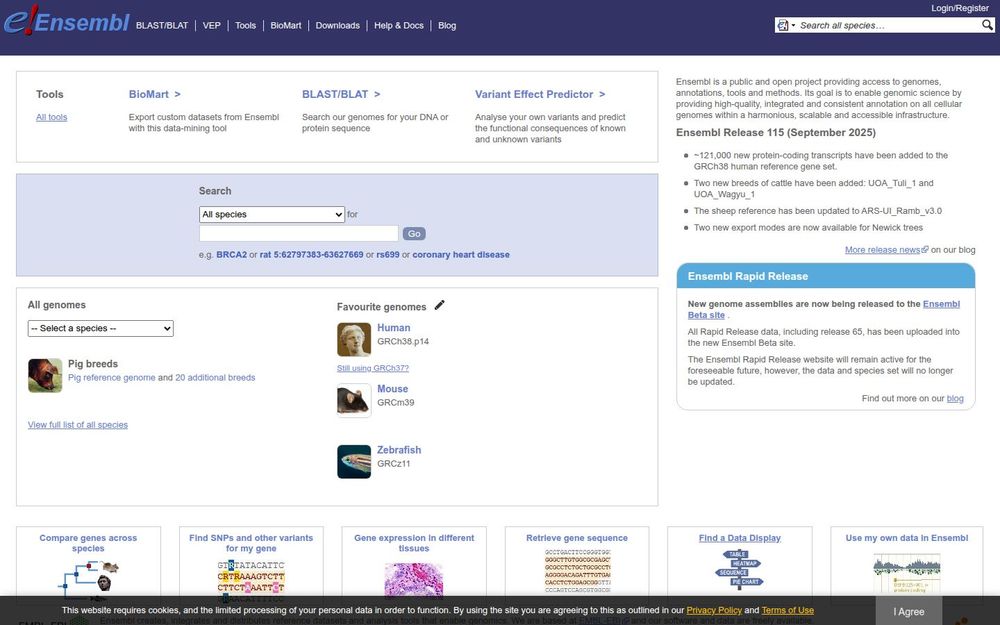
Task: Open the Mouse genome link
Action: pos(392,389)
